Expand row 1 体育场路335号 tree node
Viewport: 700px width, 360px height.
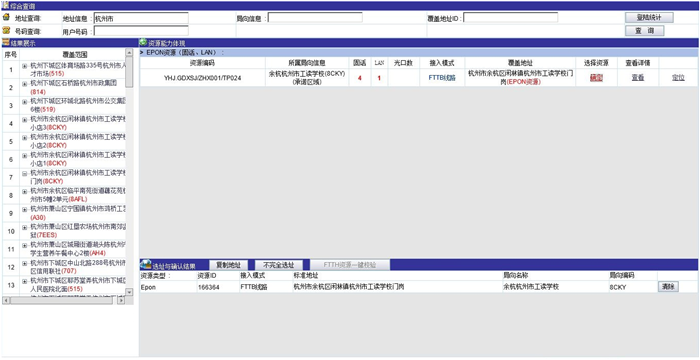click(x=25, y=66)
